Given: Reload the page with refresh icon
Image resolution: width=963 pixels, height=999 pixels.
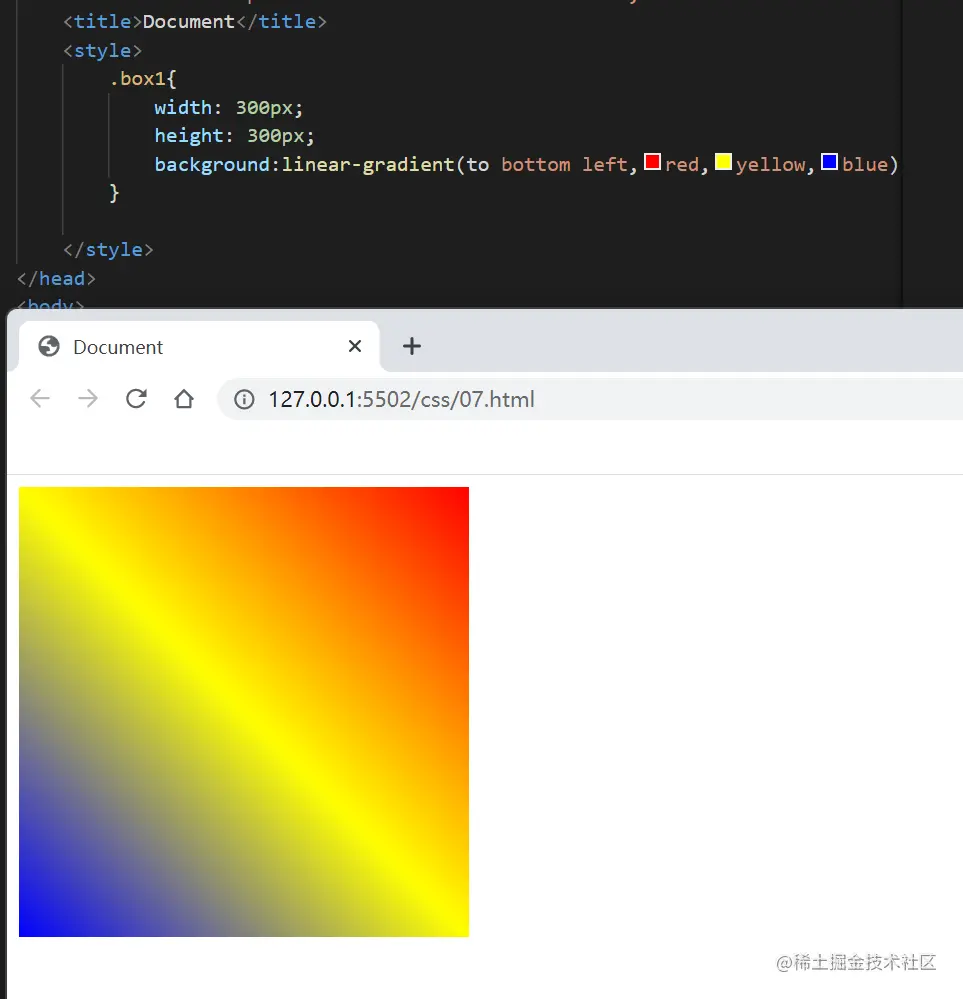Looking at the screenshot, I should click(136, 399).
